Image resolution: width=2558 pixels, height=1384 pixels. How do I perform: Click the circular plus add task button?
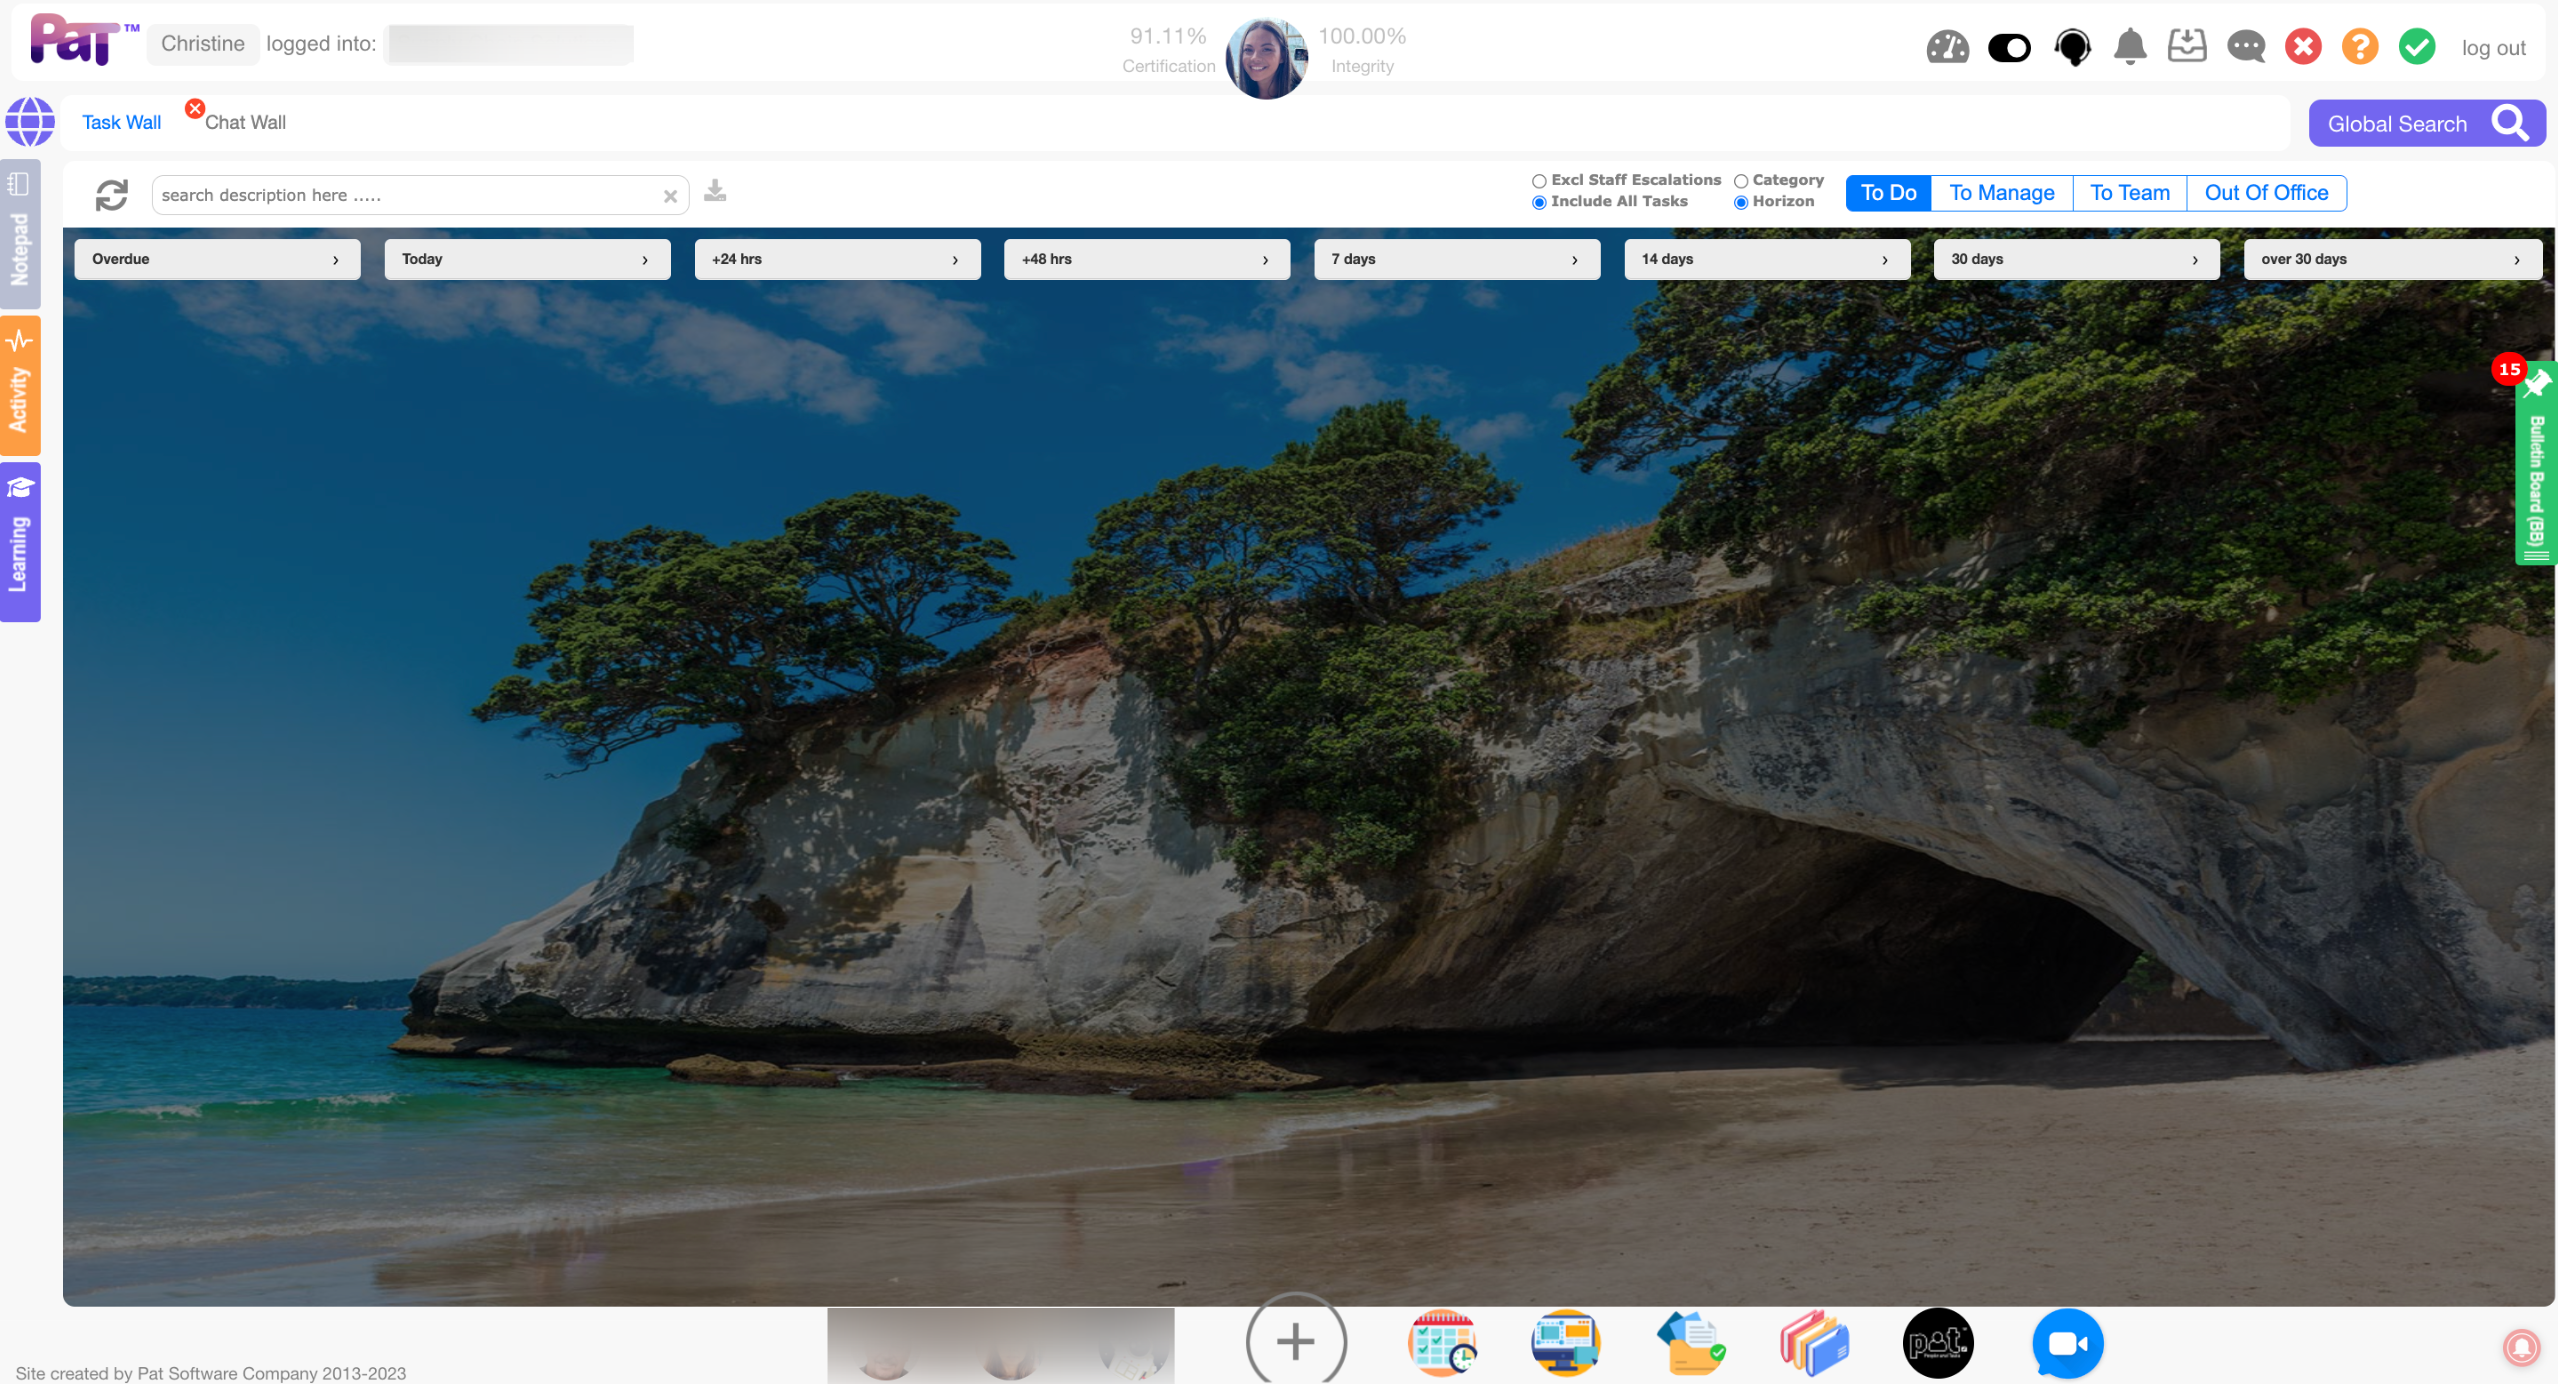click(1295, 1341)
